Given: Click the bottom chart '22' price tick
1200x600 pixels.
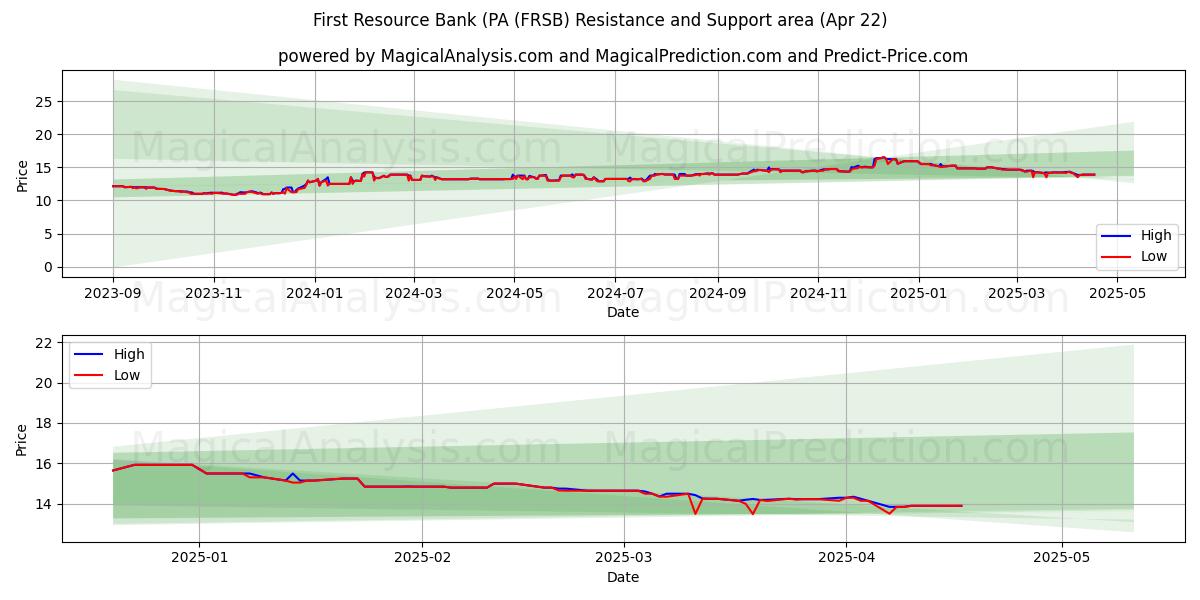Looking at the screenshot, I should (45, 343).
